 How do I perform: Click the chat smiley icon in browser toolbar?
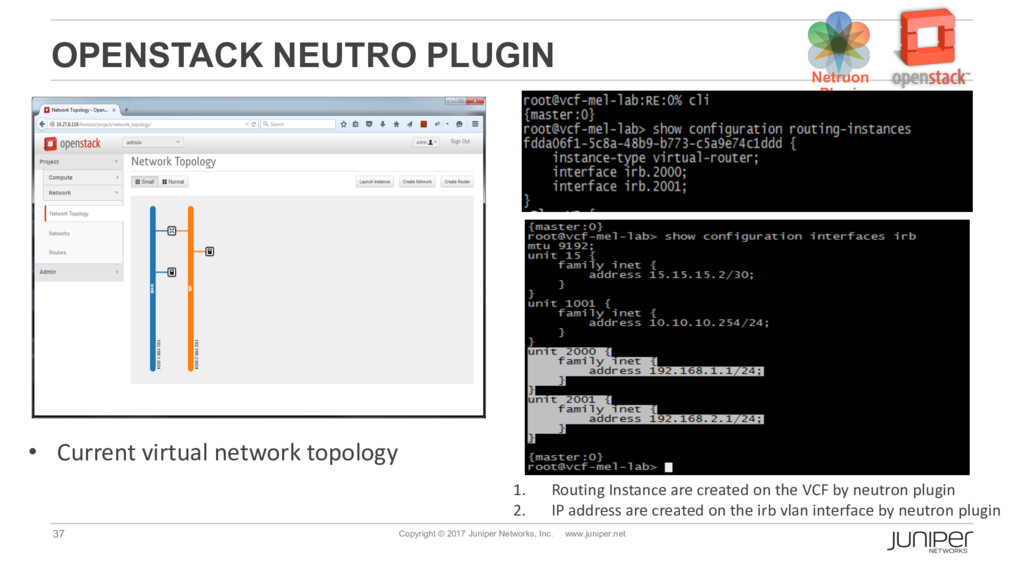[x=459, y=124]
